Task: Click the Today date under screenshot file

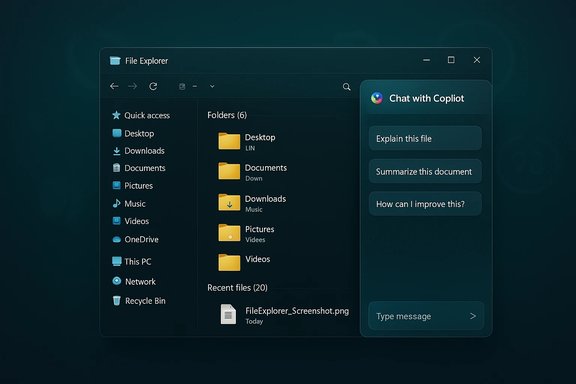Action: click(x=254, y=322)
